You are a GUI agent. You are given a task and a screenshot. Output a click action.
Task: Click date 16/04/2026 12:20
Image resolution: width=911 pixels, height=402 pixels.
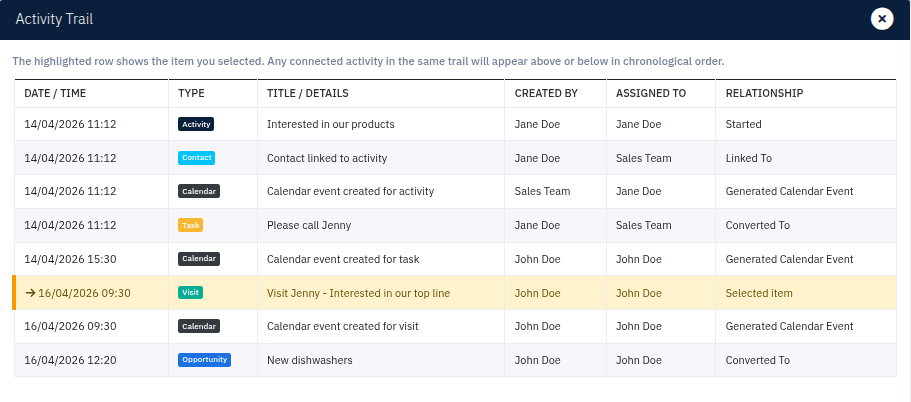(x=70, y=360)
